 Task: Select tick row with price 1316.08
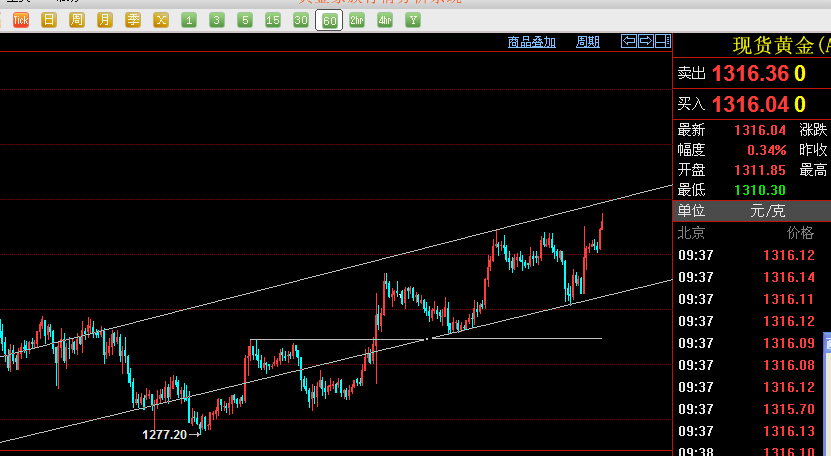click(752, 365)
